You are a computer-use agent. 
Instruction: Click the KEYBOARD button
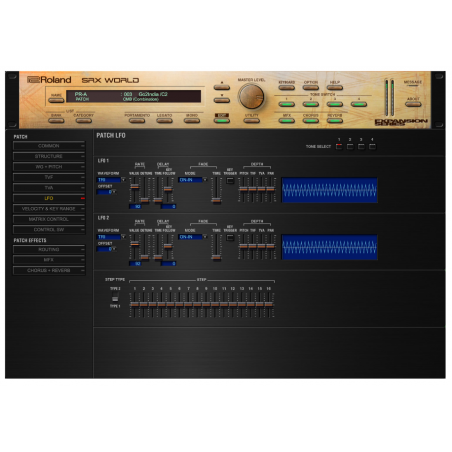(x=287, y=88)
